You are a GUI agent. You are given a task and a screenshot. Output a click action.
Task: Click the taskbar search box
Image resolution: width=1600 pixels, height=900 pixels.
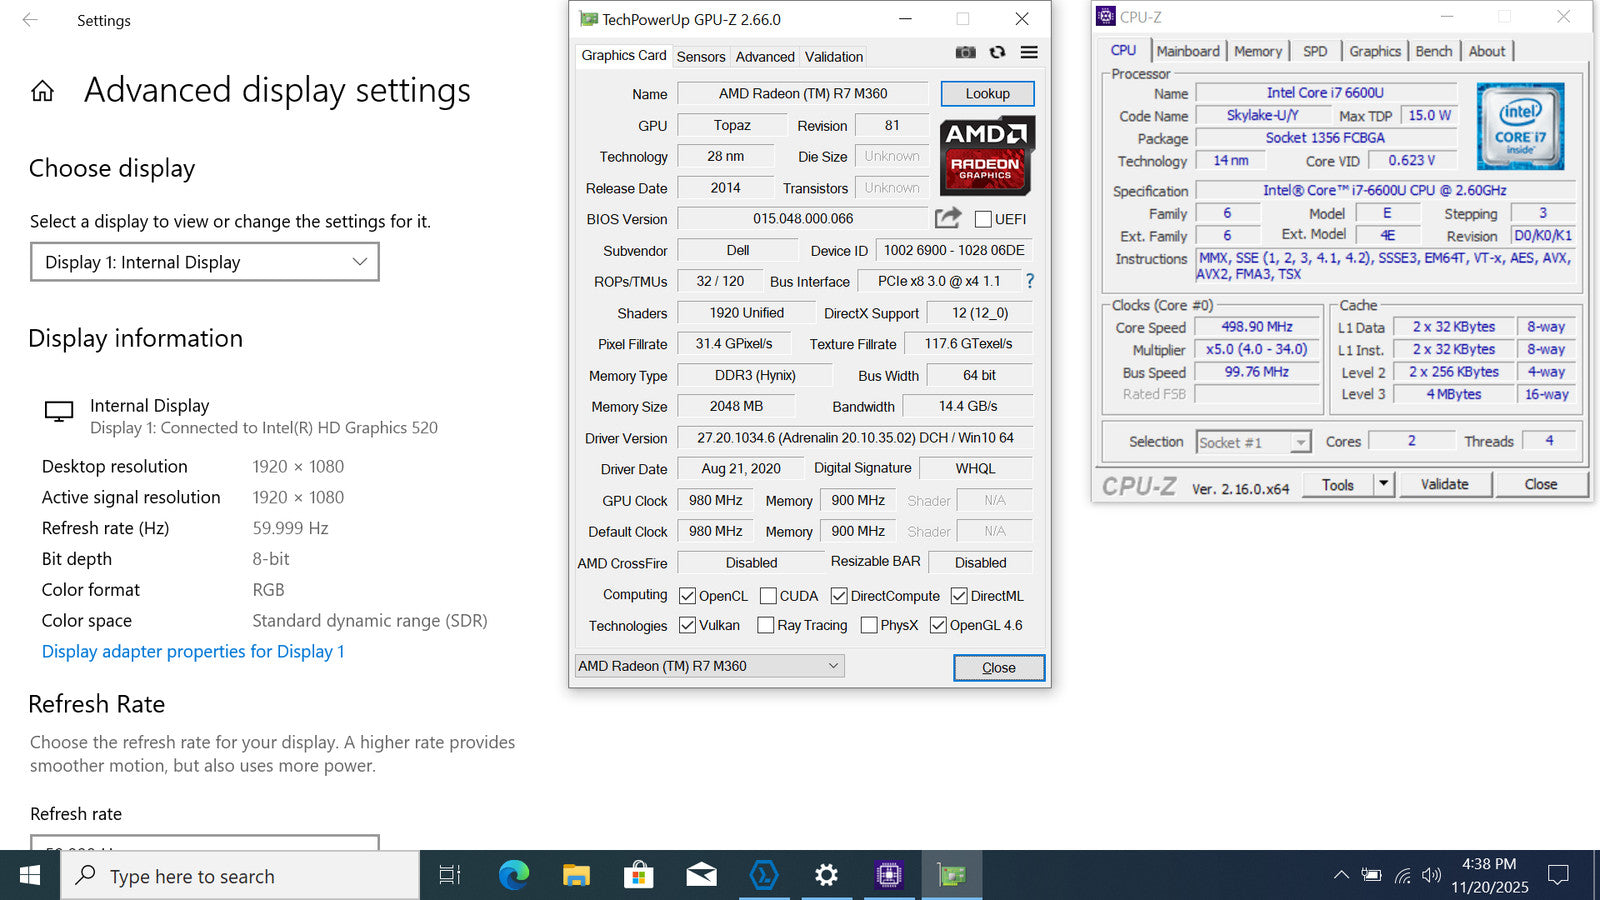coord(240,876)
